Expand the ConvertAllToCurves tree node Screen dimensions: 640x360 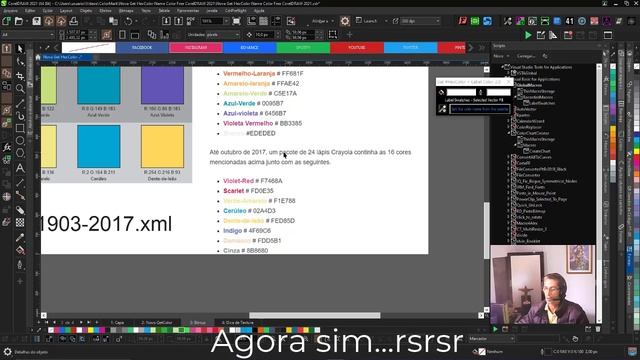pos(509,157)
